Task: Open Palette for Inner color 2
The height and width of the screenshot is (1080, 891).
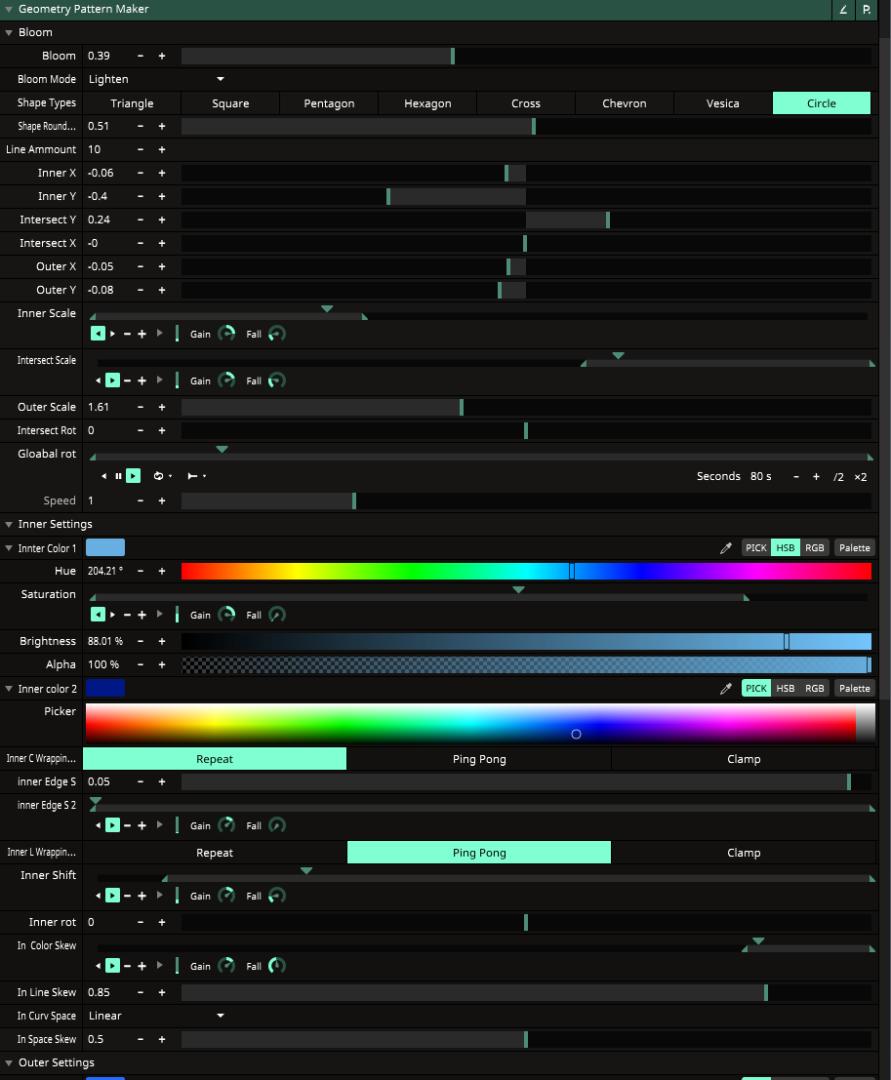Action: [855, 689]
